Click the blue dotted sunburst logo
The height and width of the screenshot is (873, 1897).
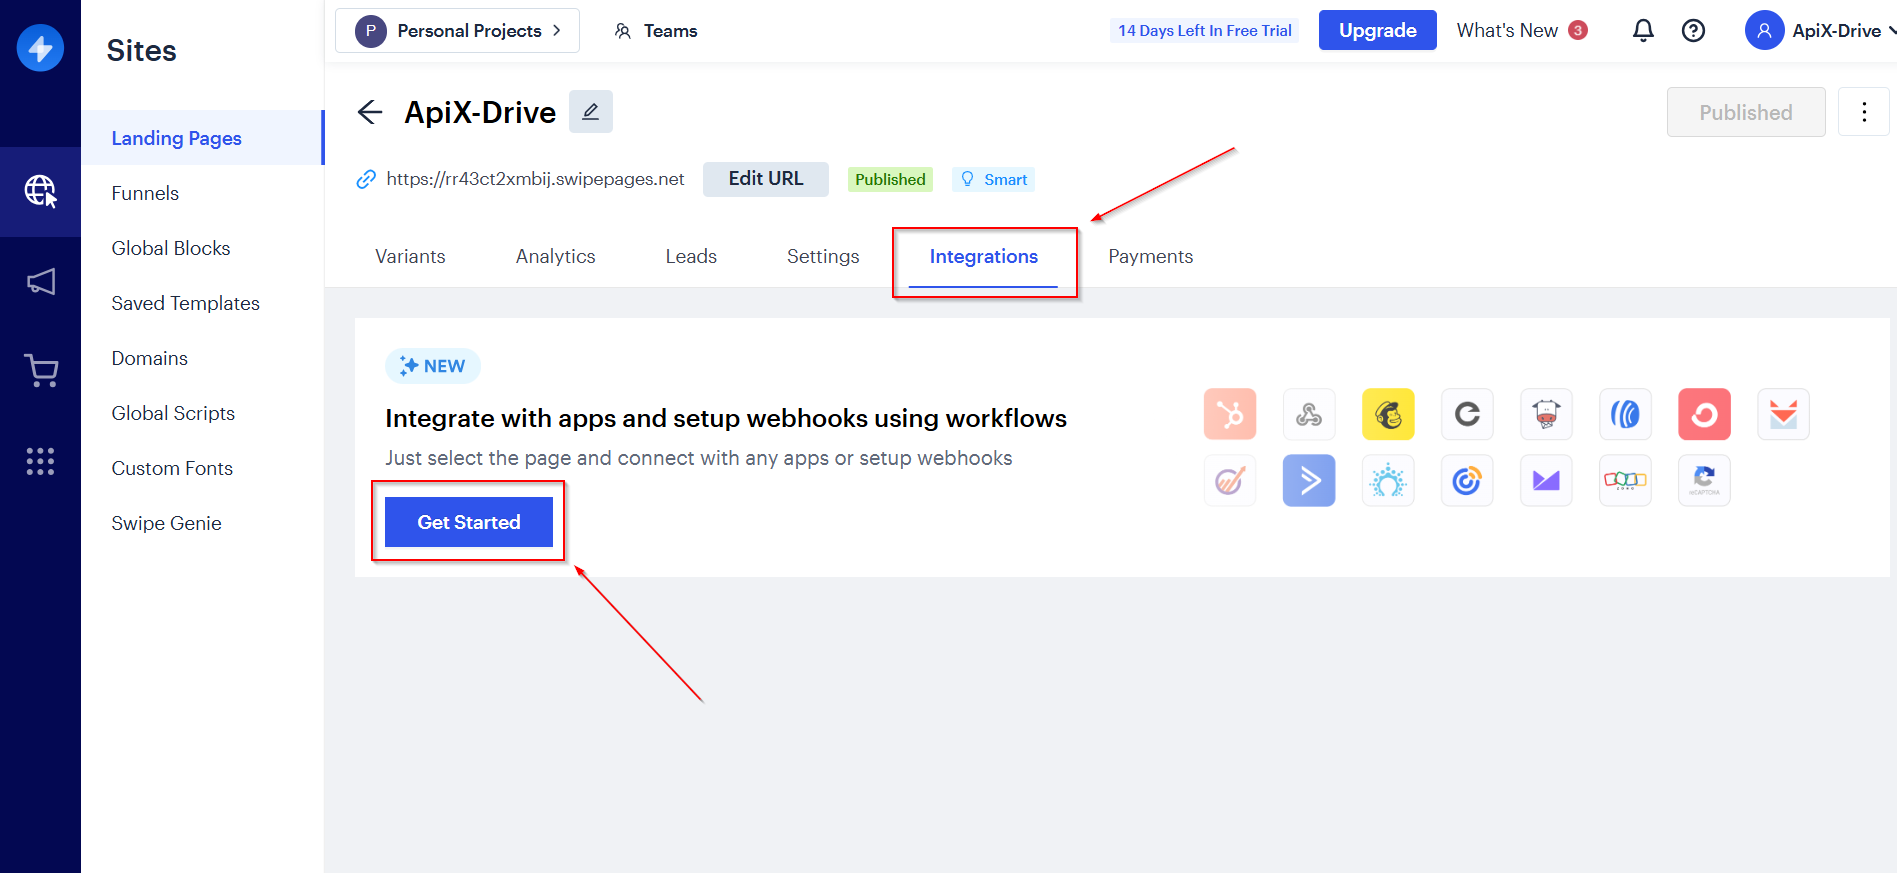click(x=1388, y=481)
